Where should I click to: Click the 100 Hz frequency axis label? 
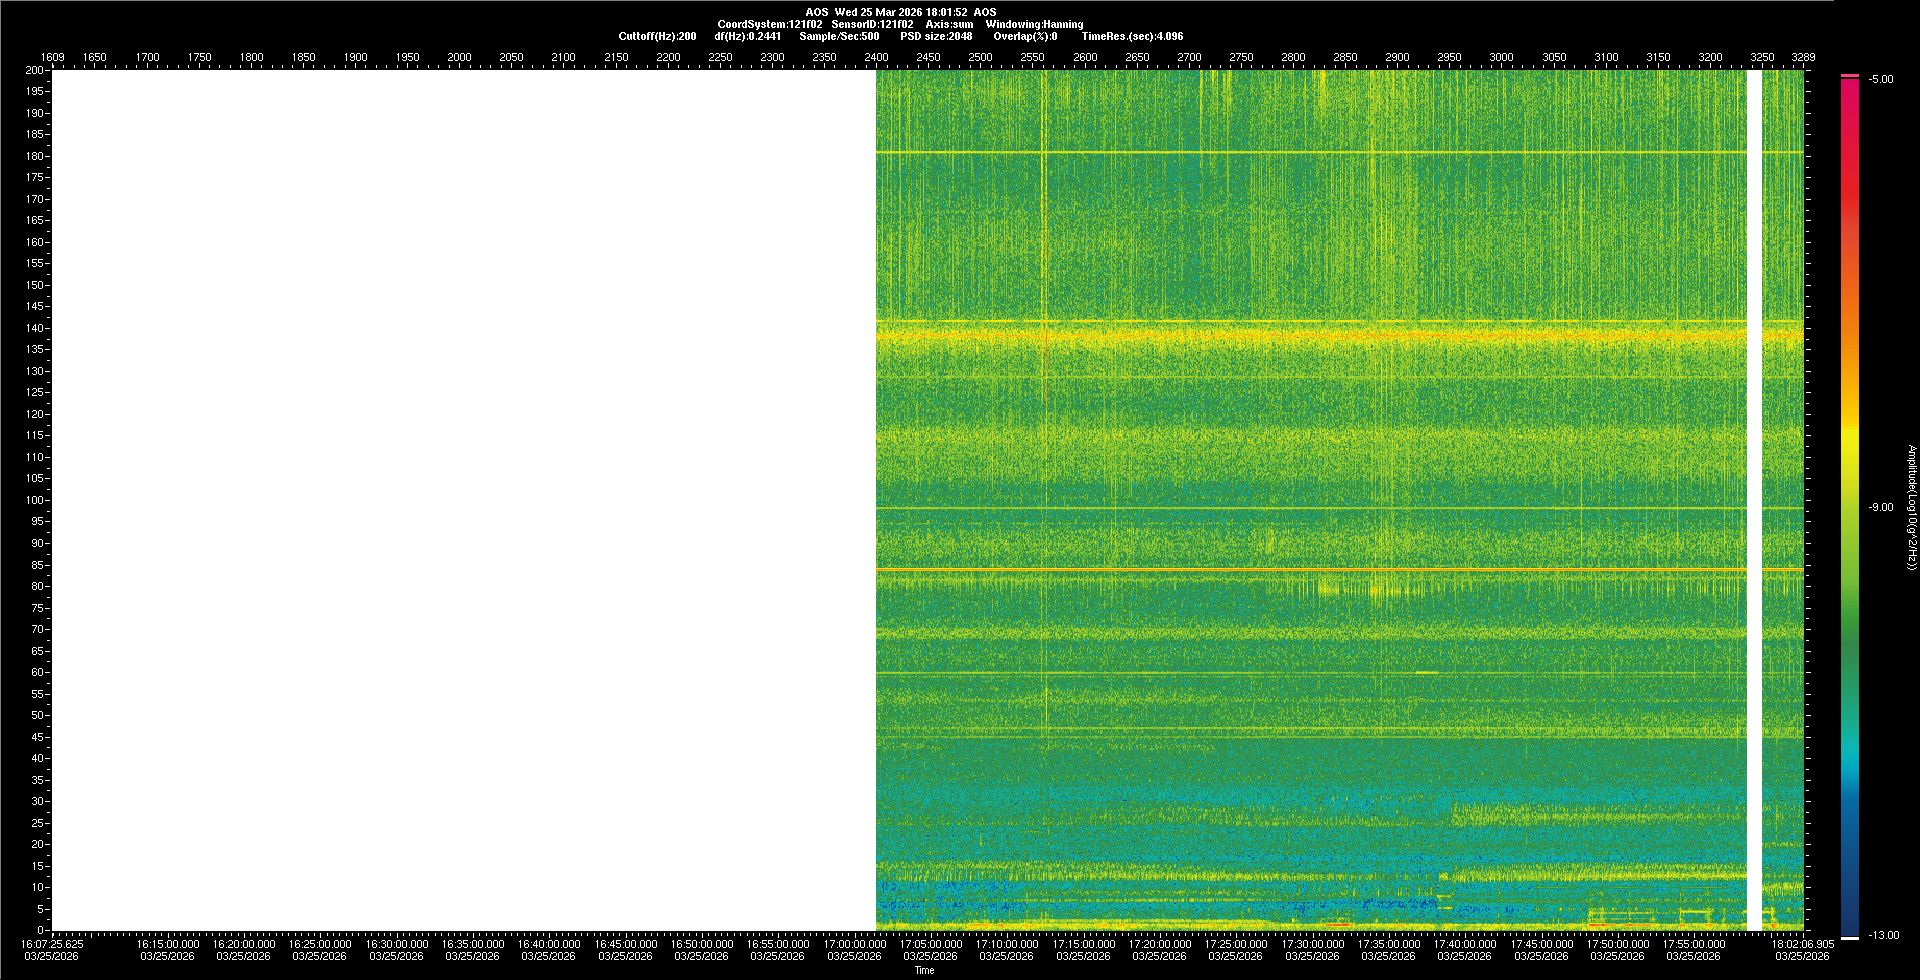(34, 500)
